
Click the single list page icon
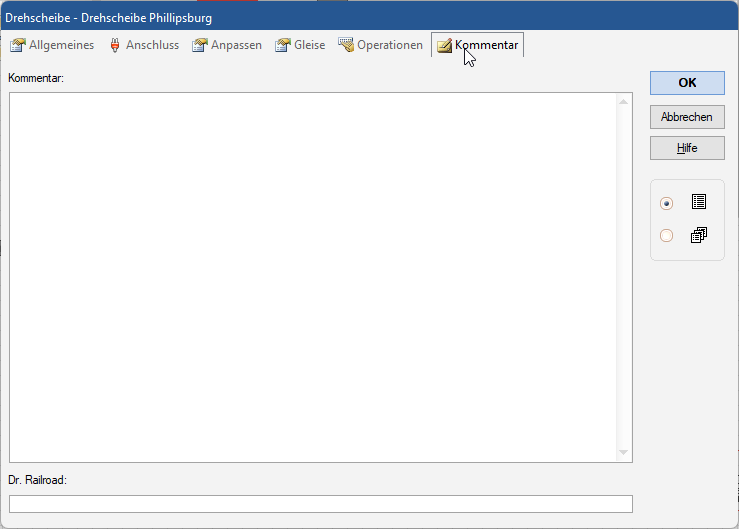(698, 202)
